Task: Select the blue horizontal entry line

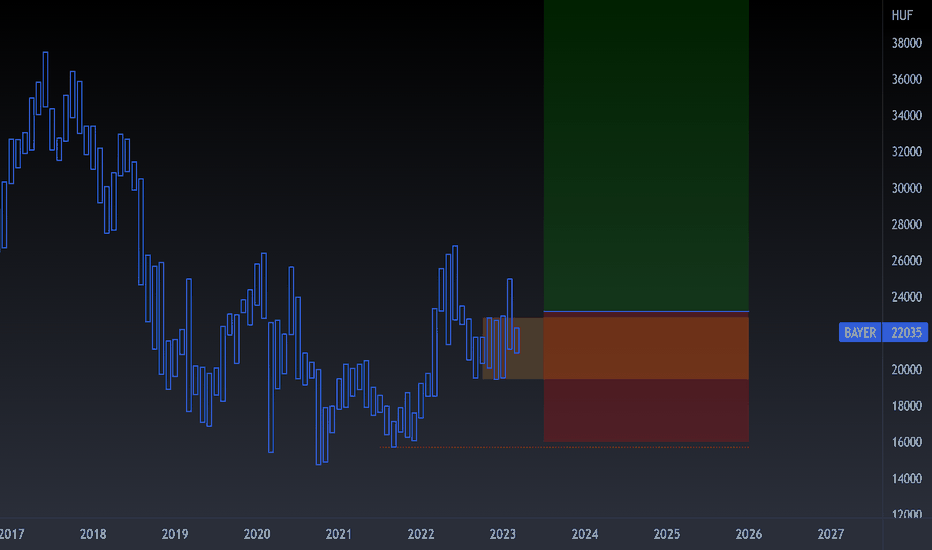Action: (x=646, y=312)
